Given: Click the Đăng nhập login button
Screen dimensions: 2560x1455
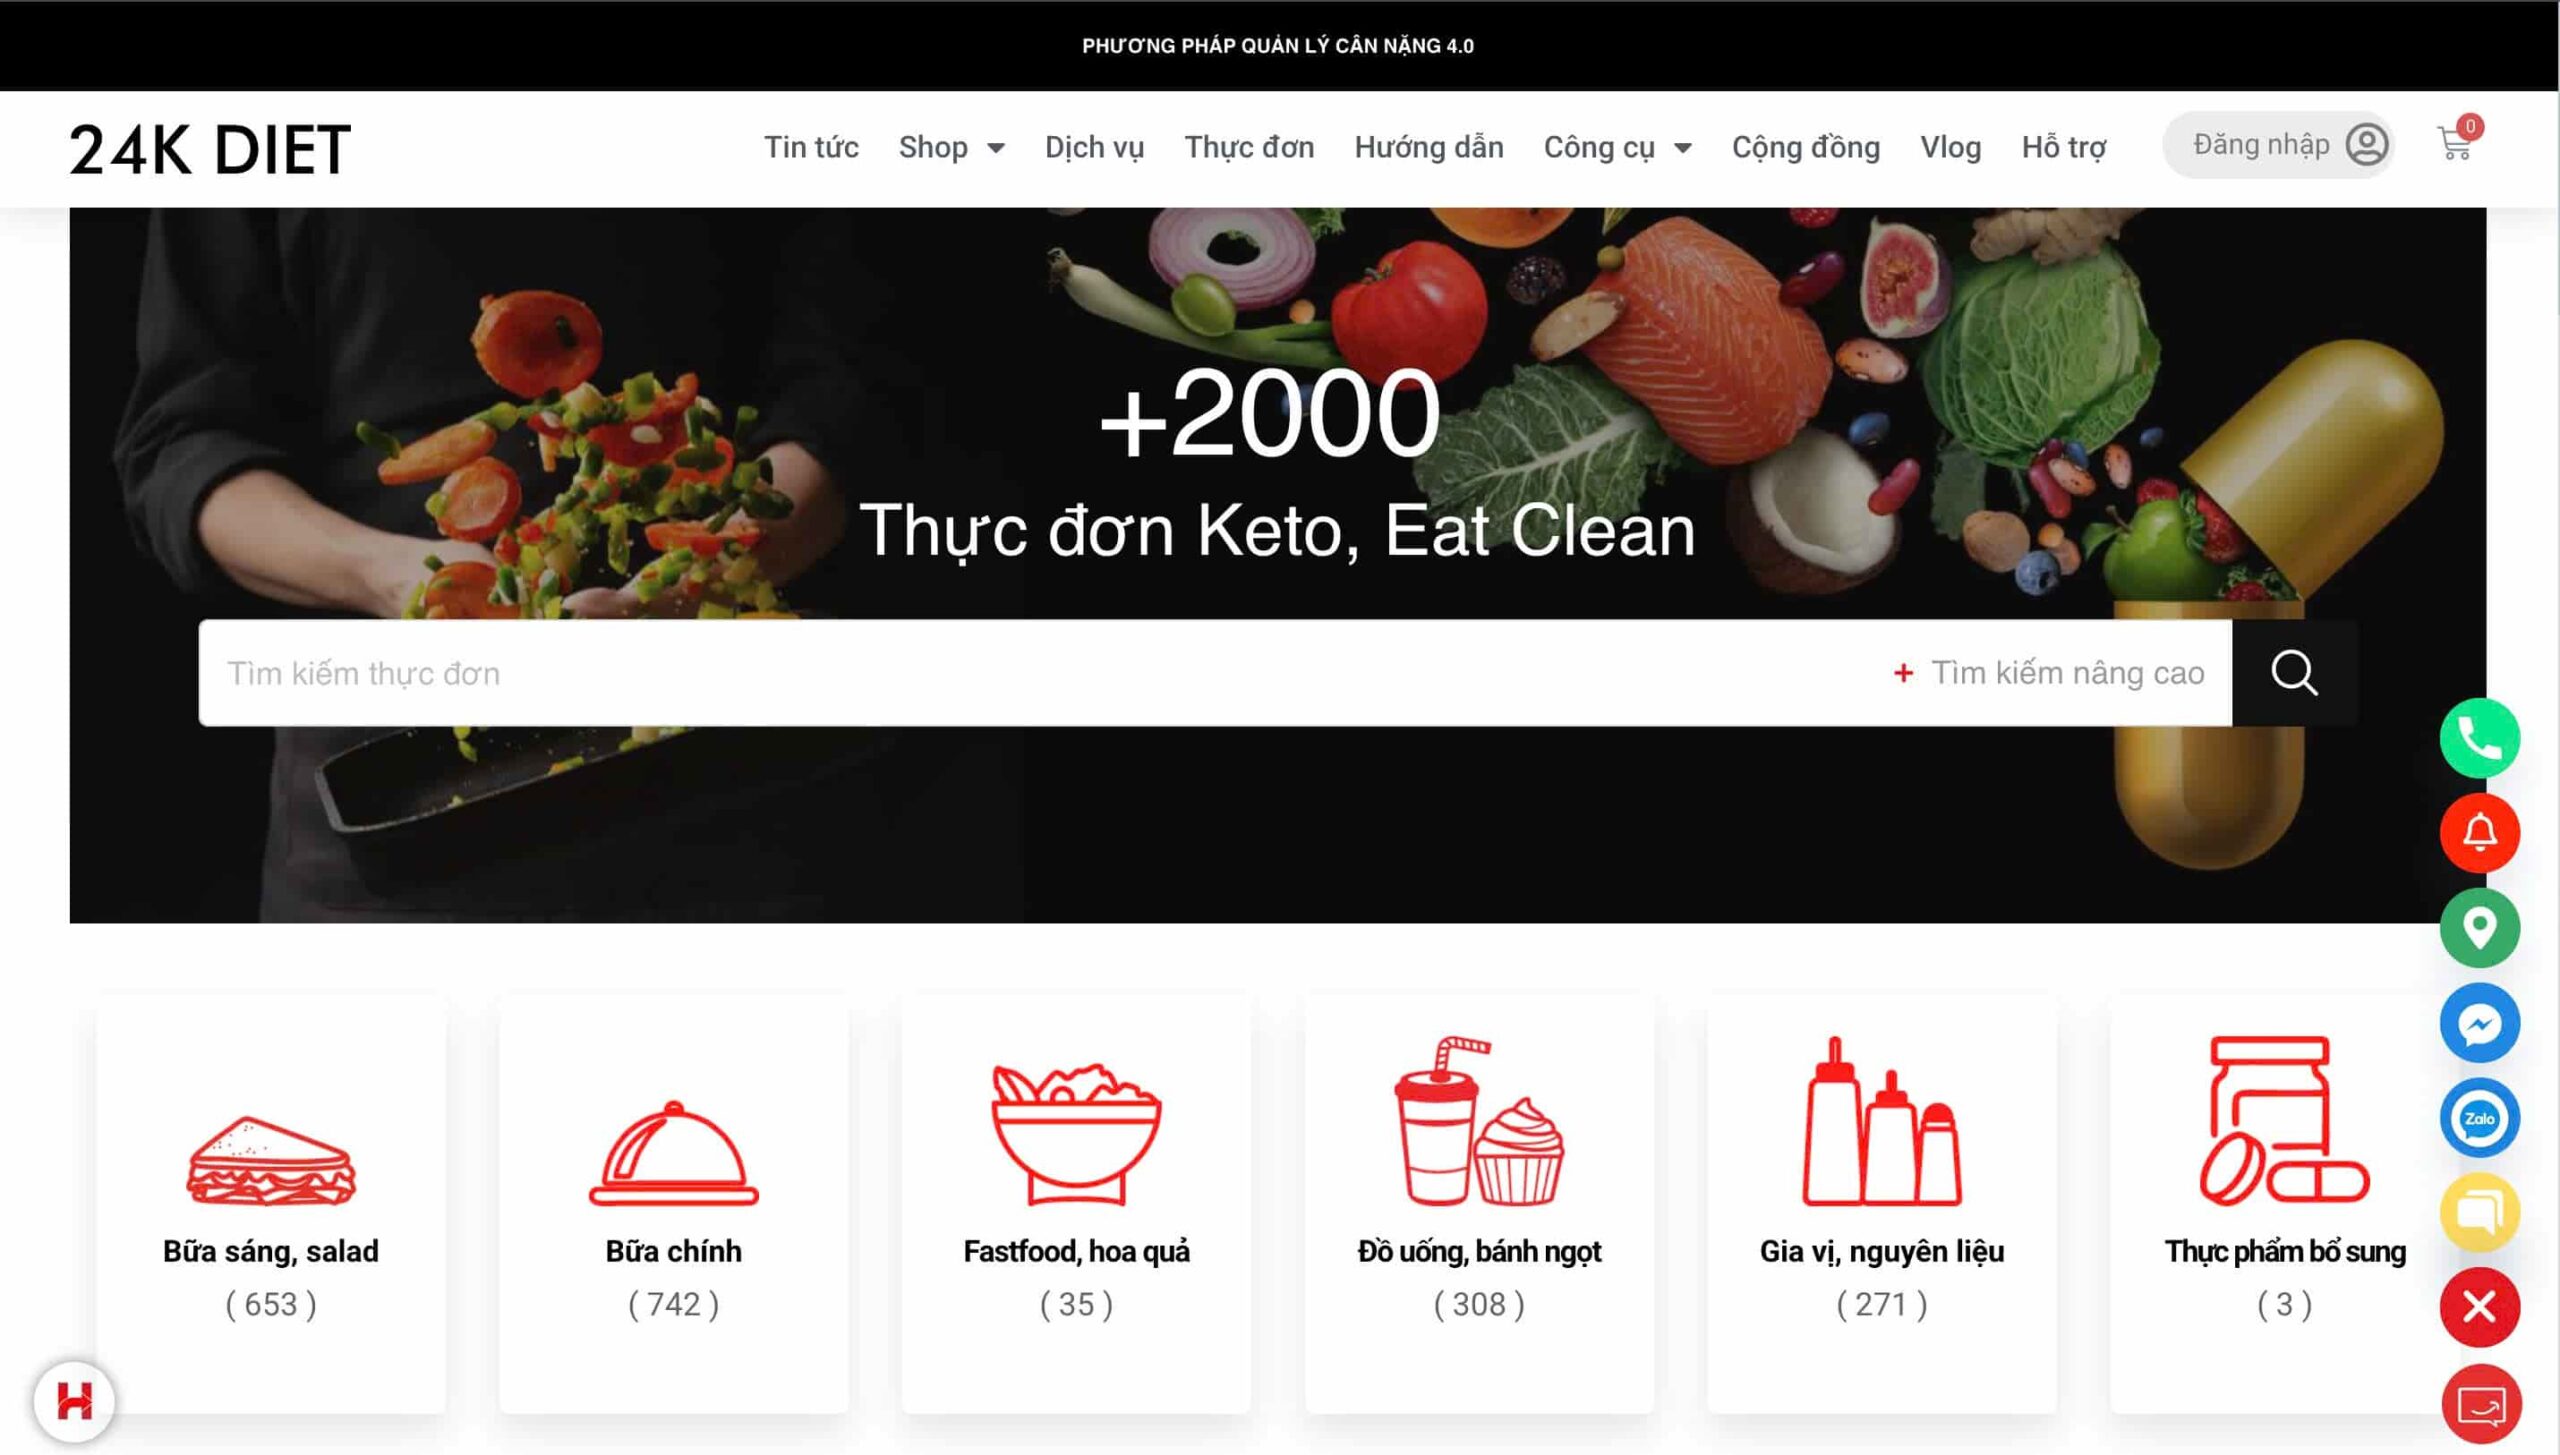Looking at the screenshot, I should click(x=2278, y=145).
